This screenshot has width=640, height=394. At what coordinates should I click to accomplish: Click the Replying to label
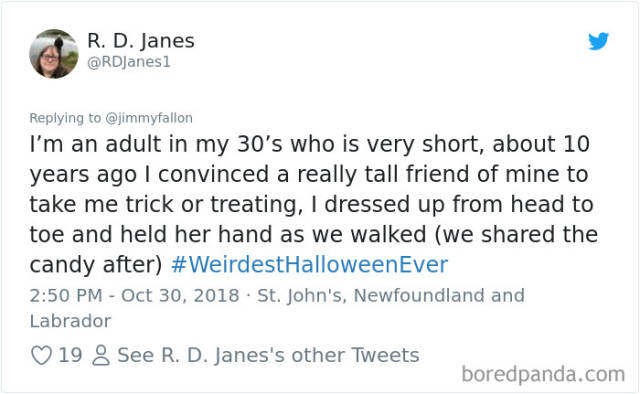pyautogui.click(x=65, y=118)
